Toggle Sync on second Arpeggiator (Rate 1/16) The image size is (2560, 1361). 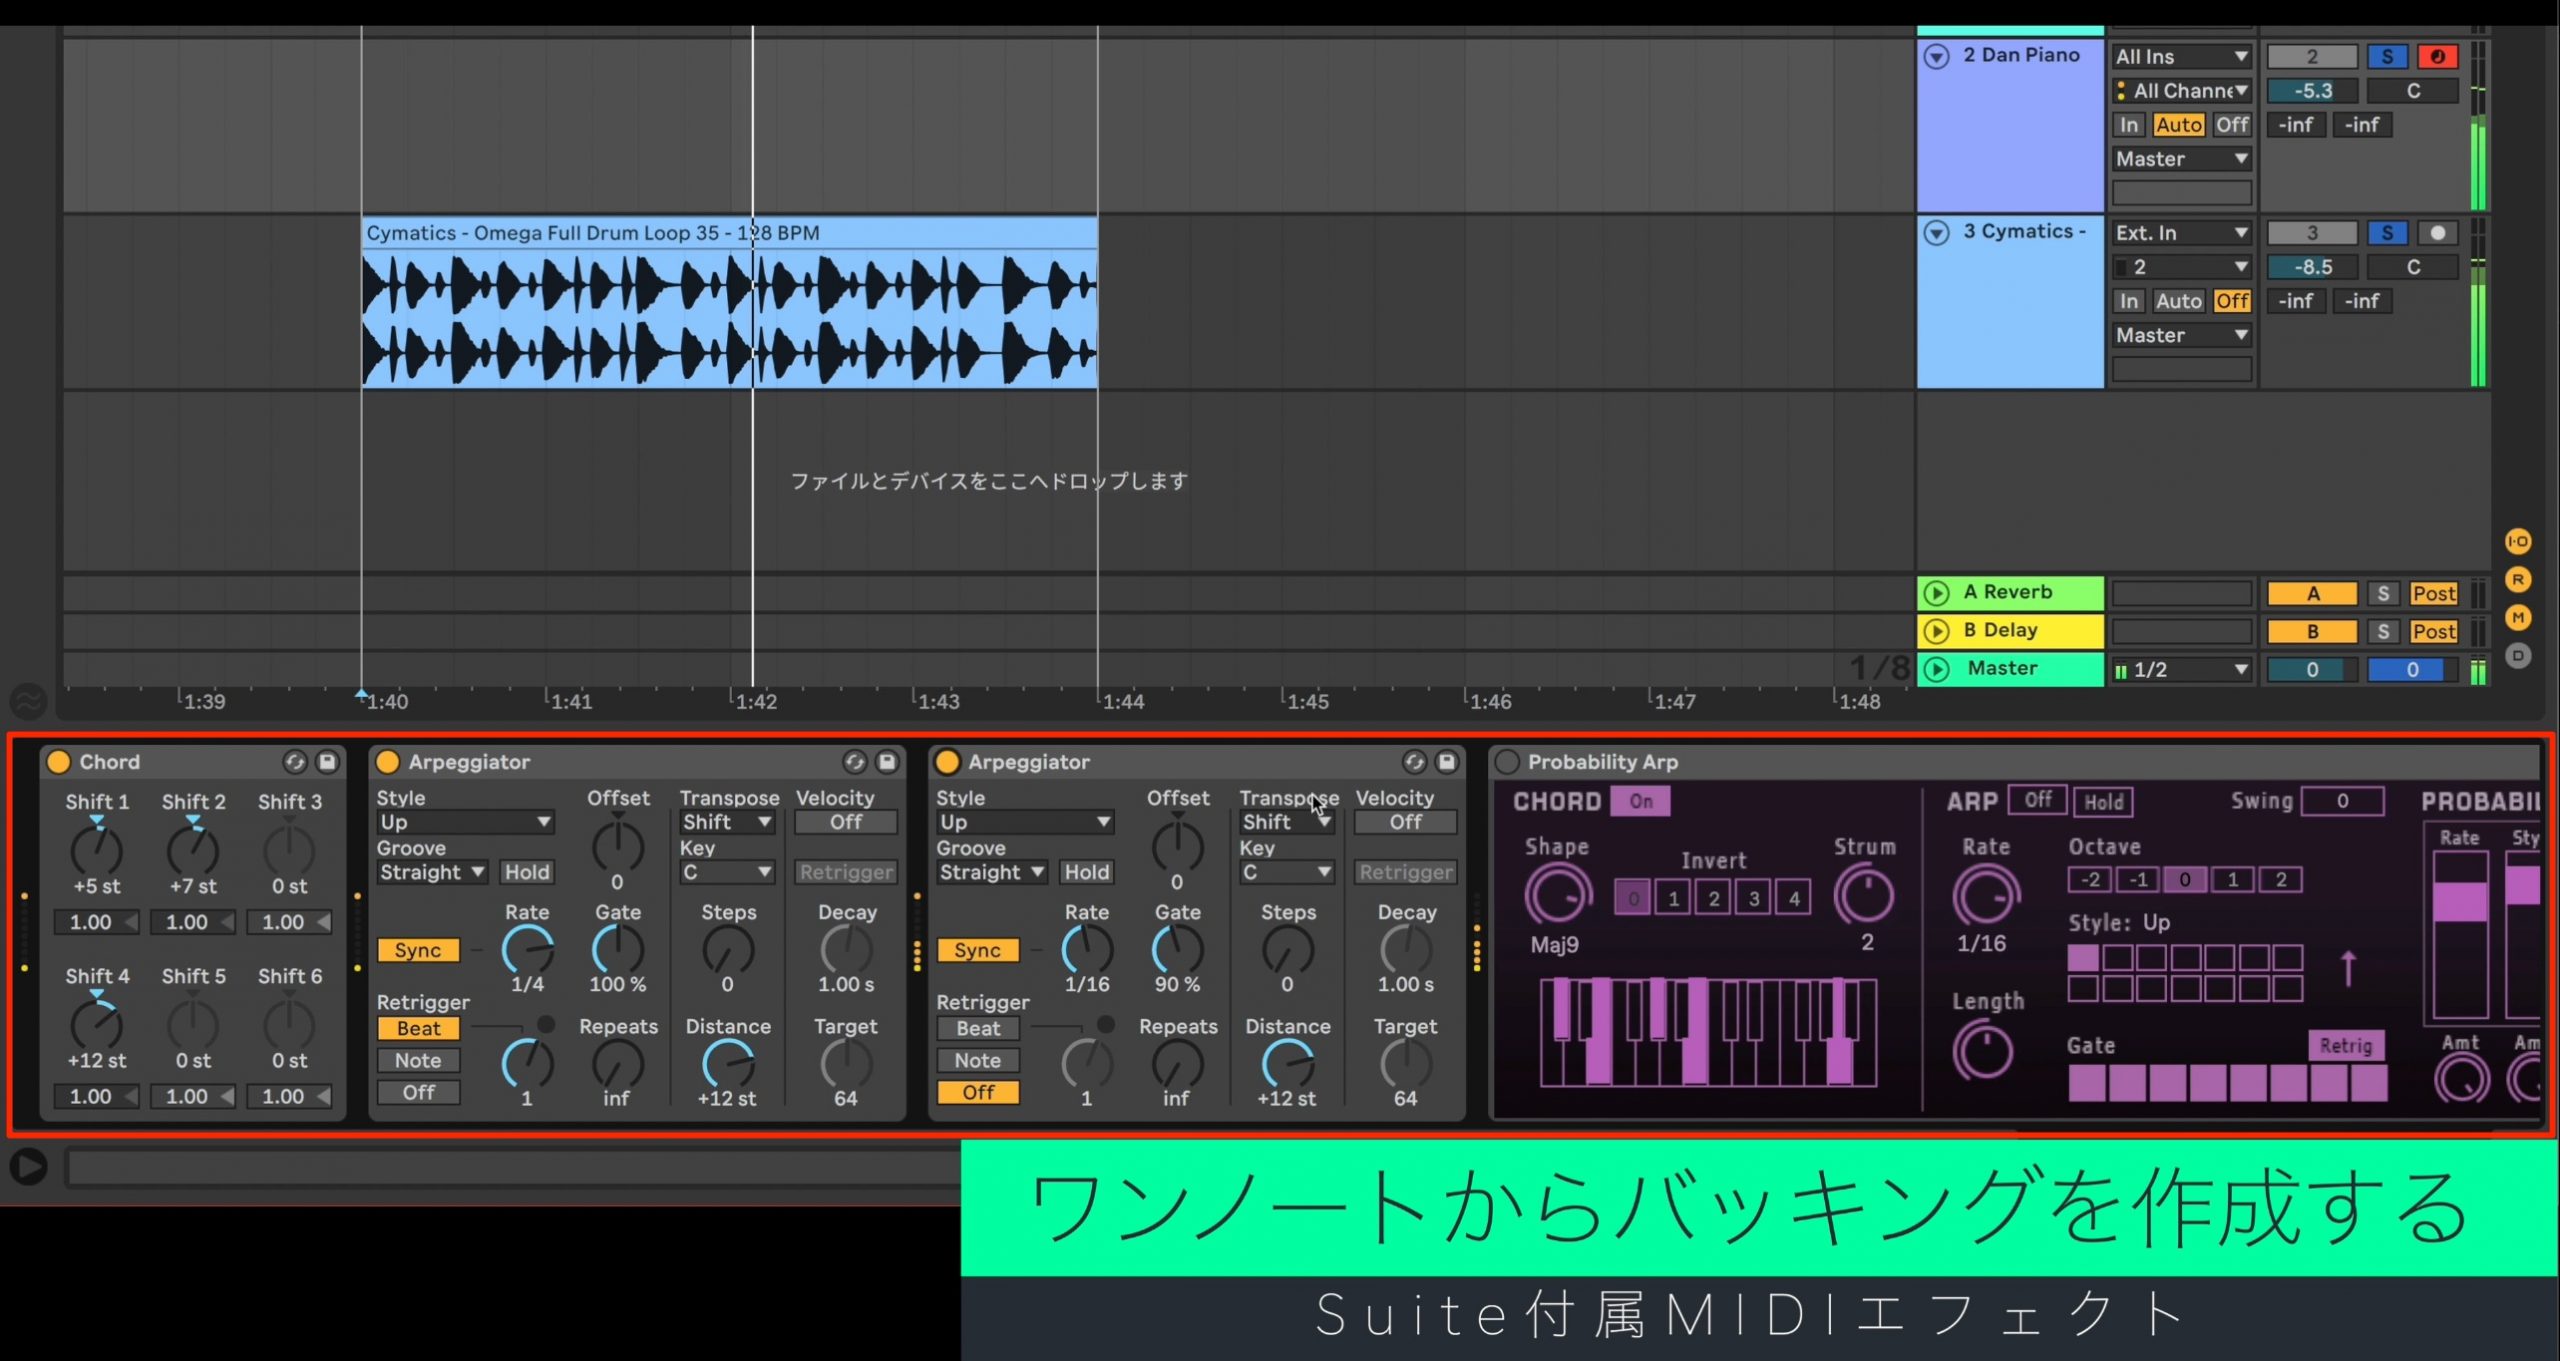[x=977, y=950]
